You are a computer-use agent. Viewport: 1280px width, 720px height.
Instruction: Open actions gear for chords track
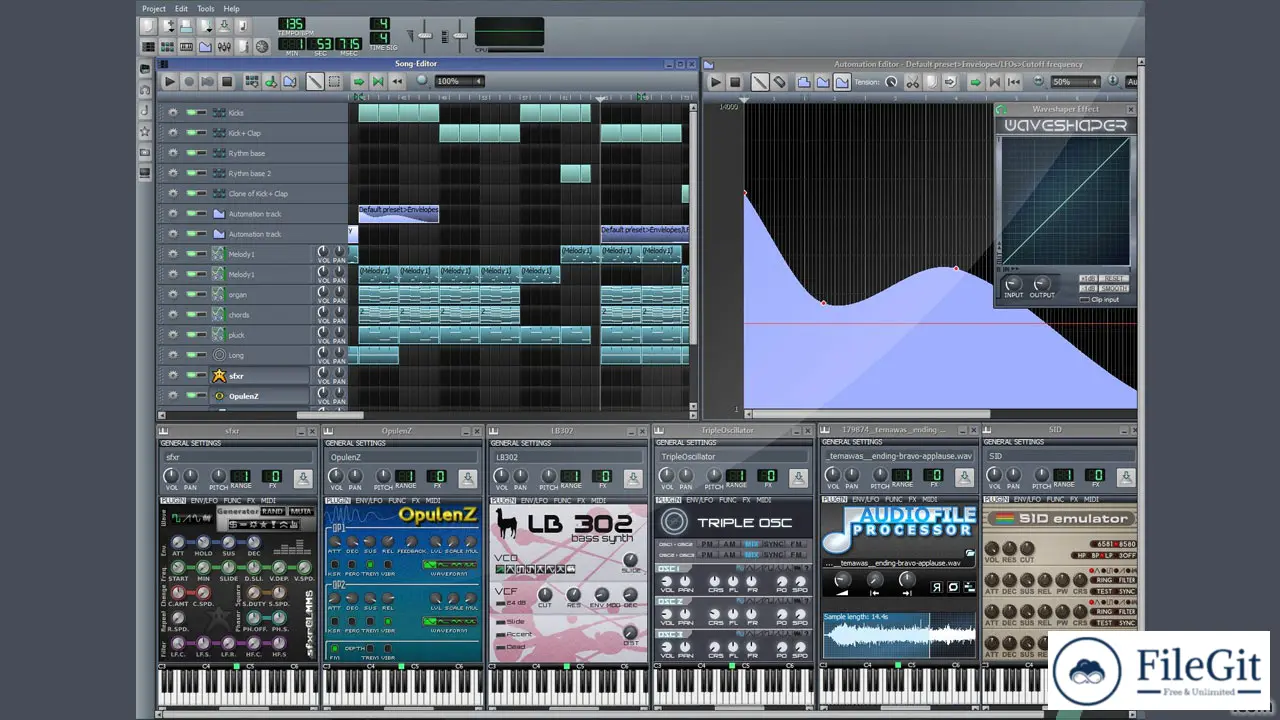tap(172, 314)
